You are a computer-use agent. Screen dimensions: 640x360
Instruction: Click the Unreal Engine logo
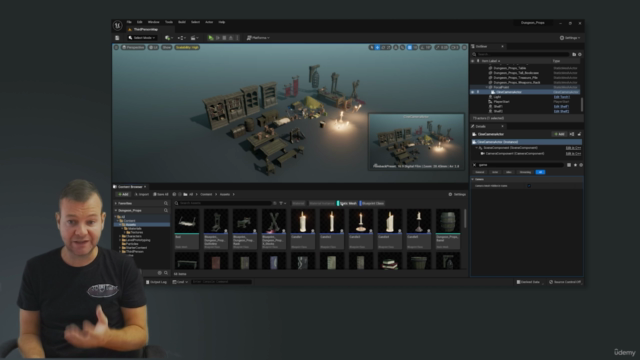click(118, 25)
